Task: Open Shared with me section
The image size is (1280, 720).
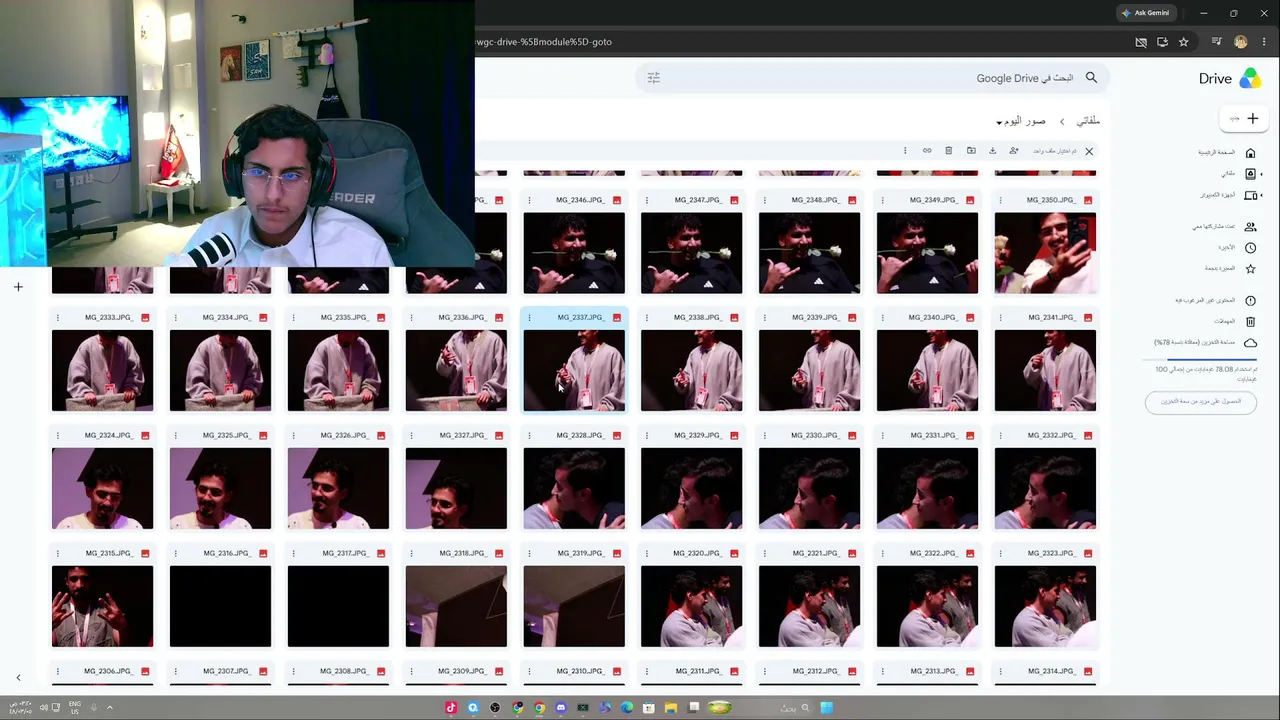Action: click(1224, 227)
